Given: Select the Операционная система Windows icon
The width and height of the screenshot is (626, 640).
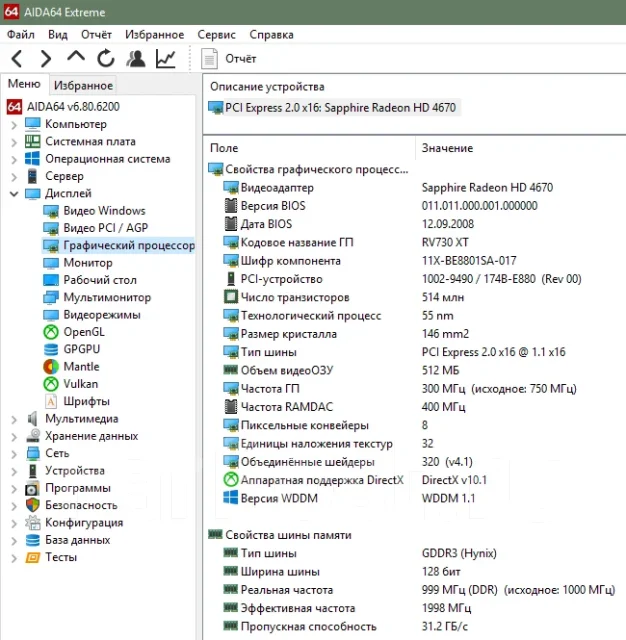Looking at the screenshot, I should [33, 158].
